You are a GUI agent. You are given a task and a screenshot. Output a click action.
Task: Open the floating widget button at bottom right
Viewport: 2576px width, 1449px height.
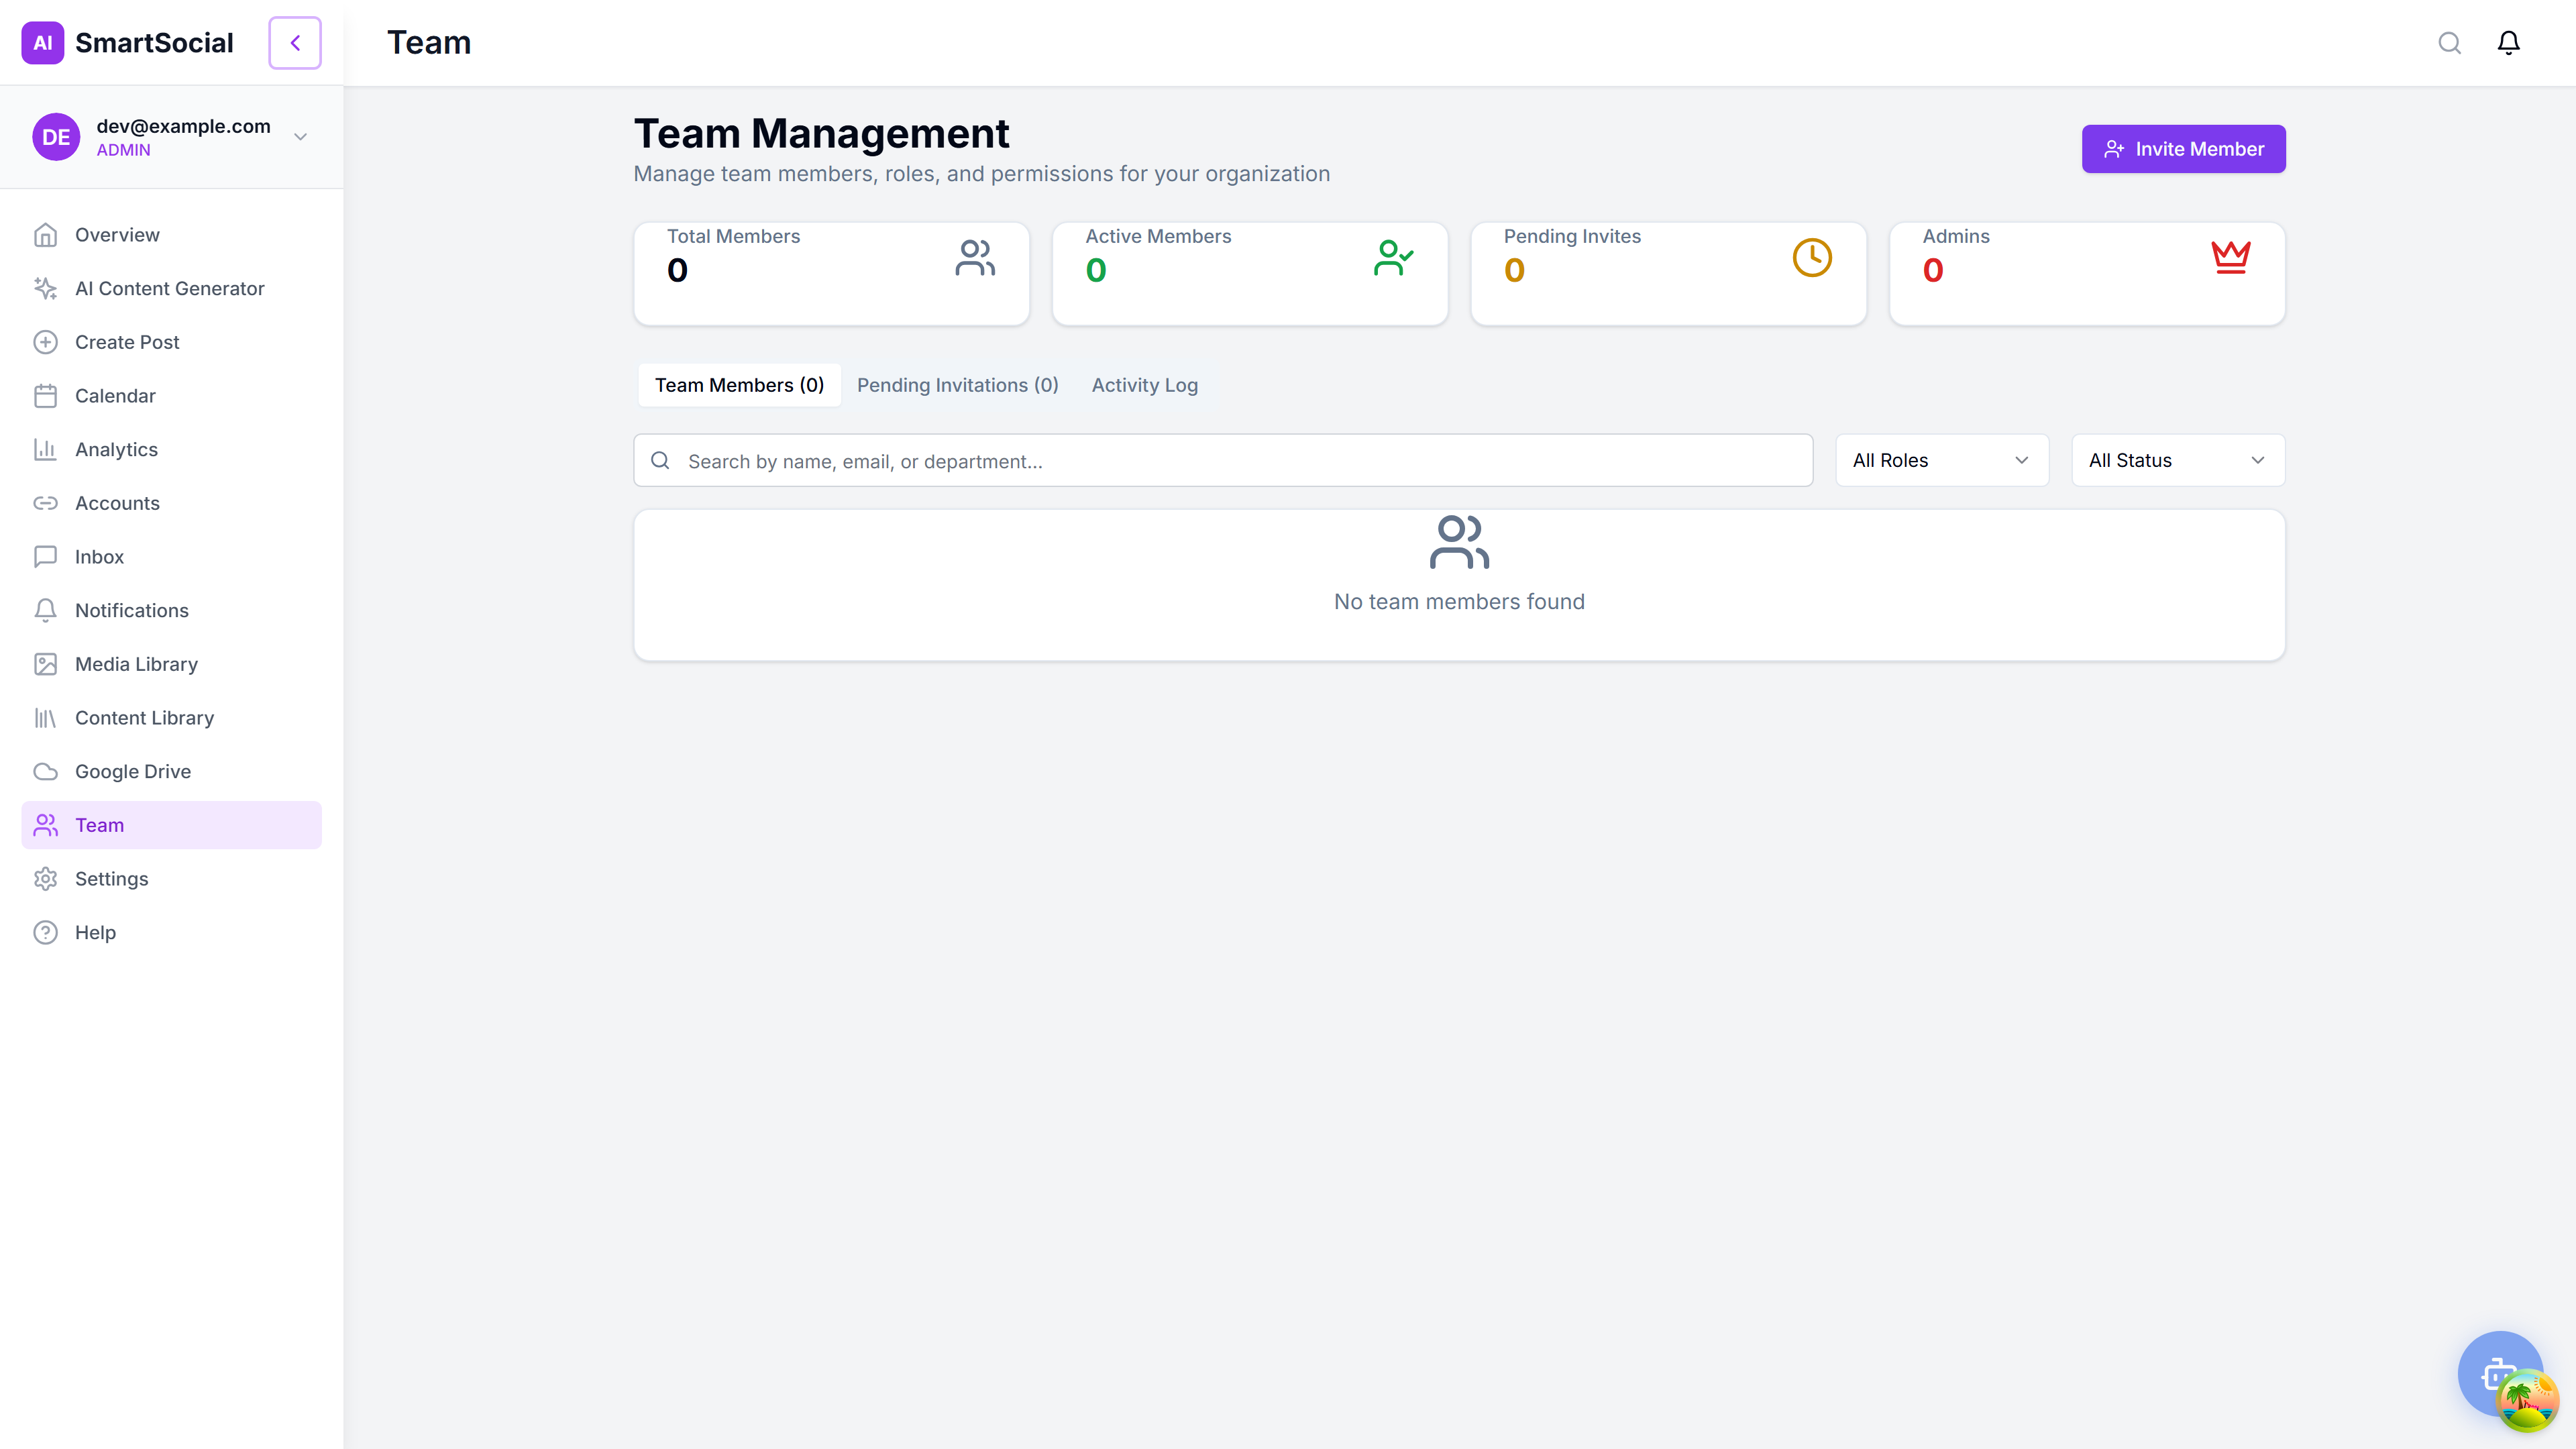(2500, 1374)
